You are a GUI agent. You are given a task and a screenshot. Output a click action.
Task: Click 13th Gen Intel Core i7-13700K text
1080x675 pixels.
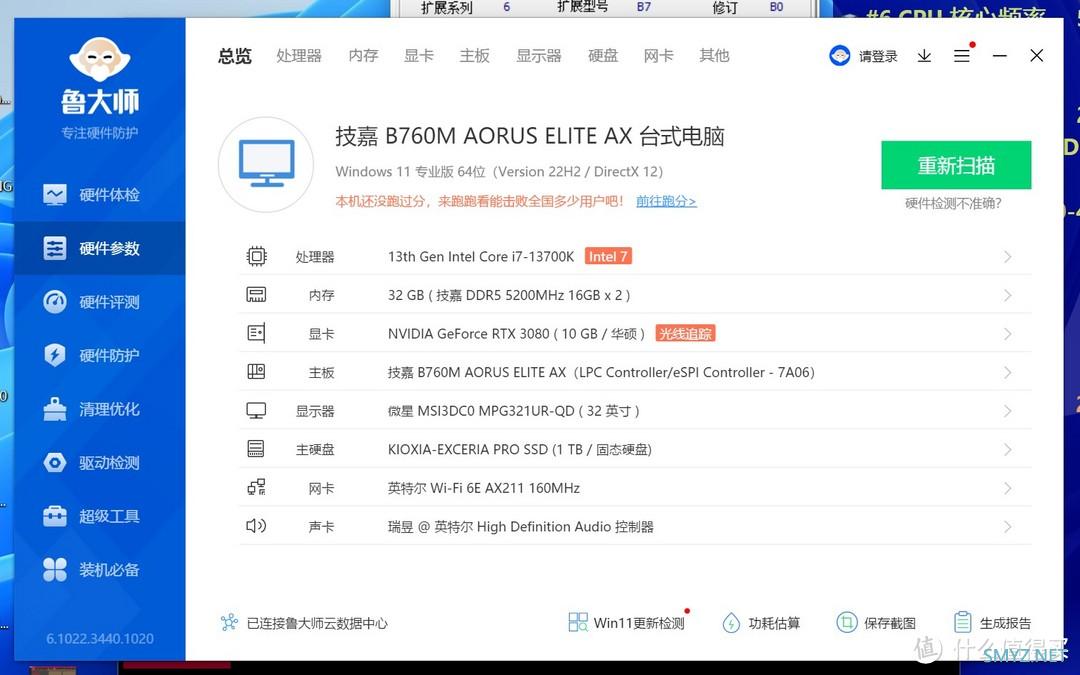tap(481, 256)
